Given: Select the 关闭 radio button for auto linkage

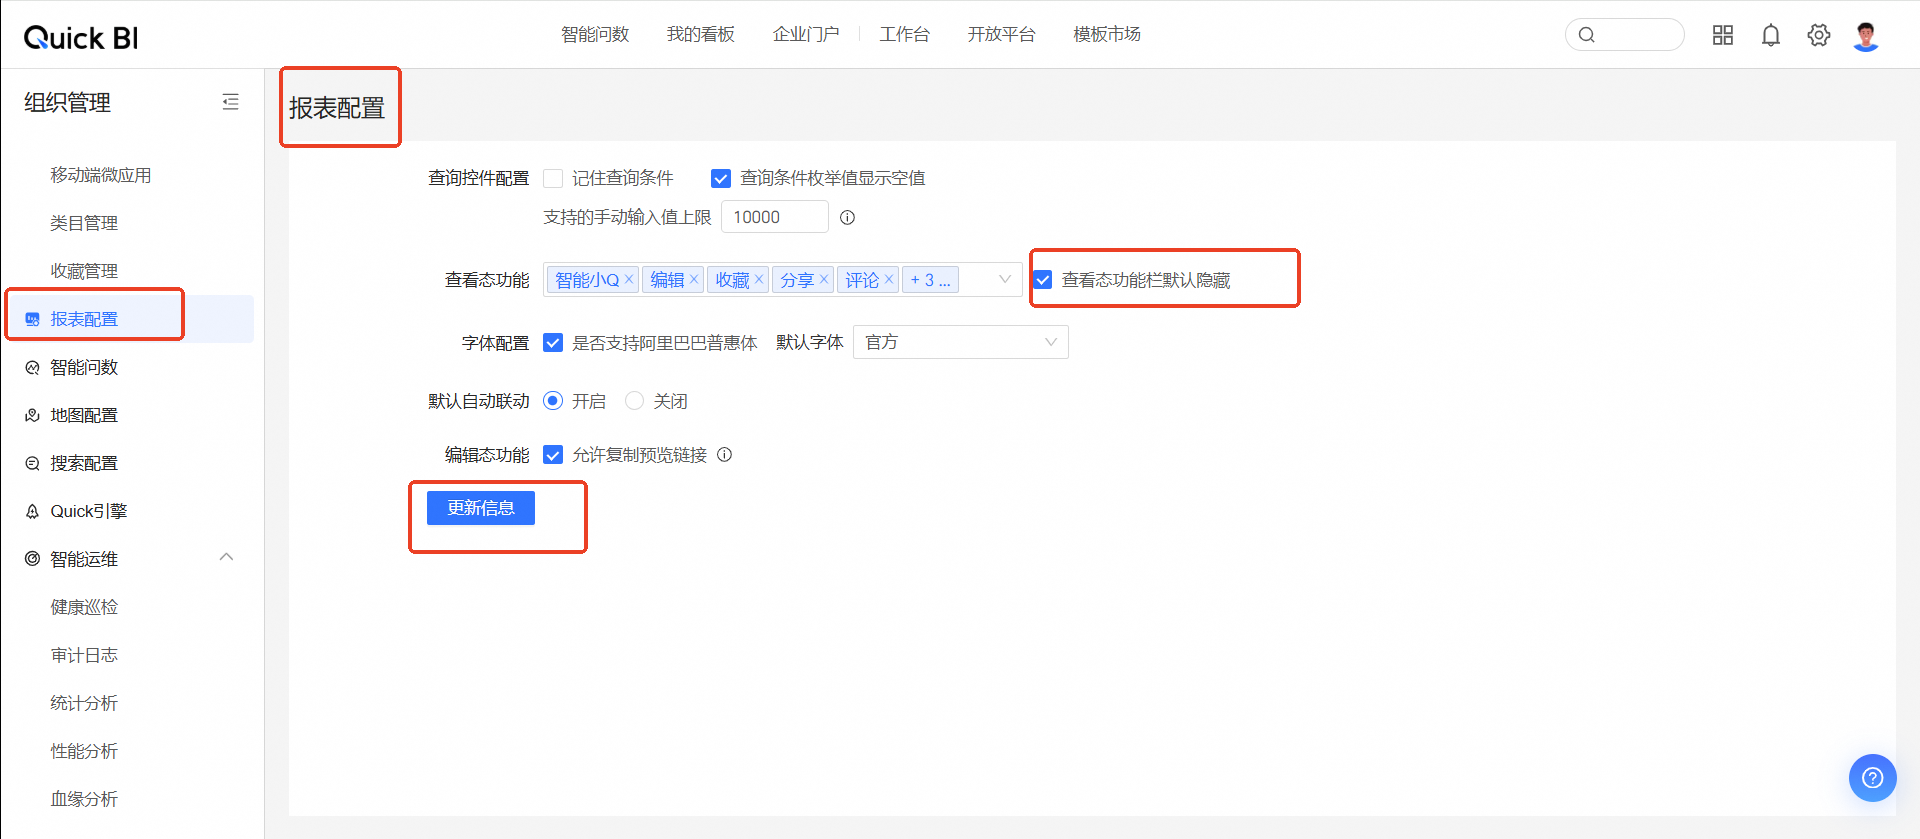Looking at the screenshot, I should [x=634, y=401].
